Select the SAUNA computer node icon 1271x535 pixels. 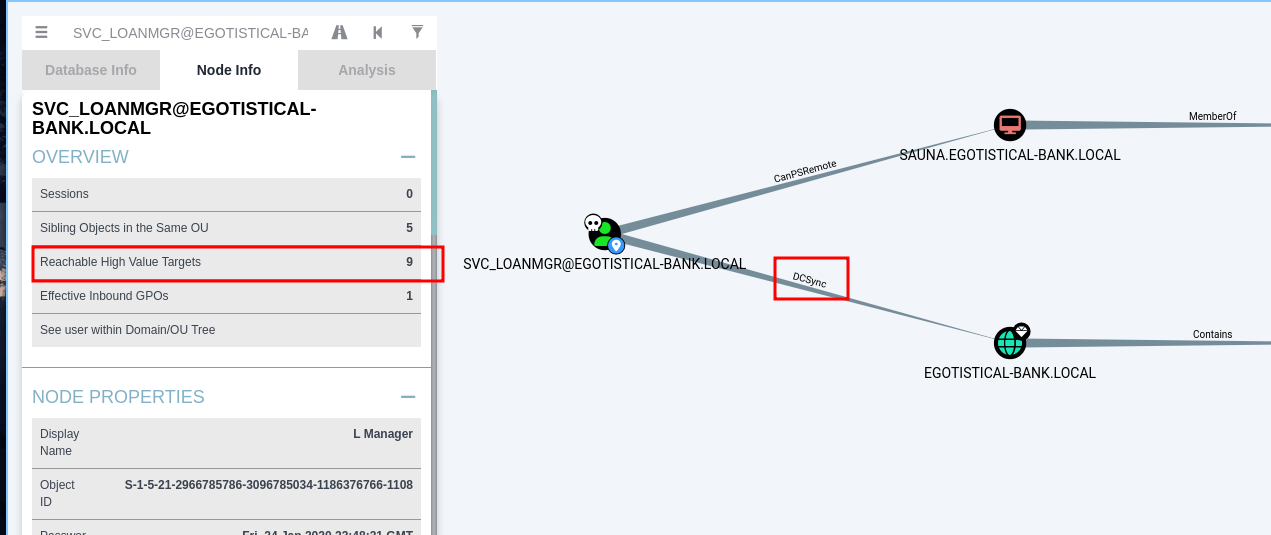point(1010,125)
